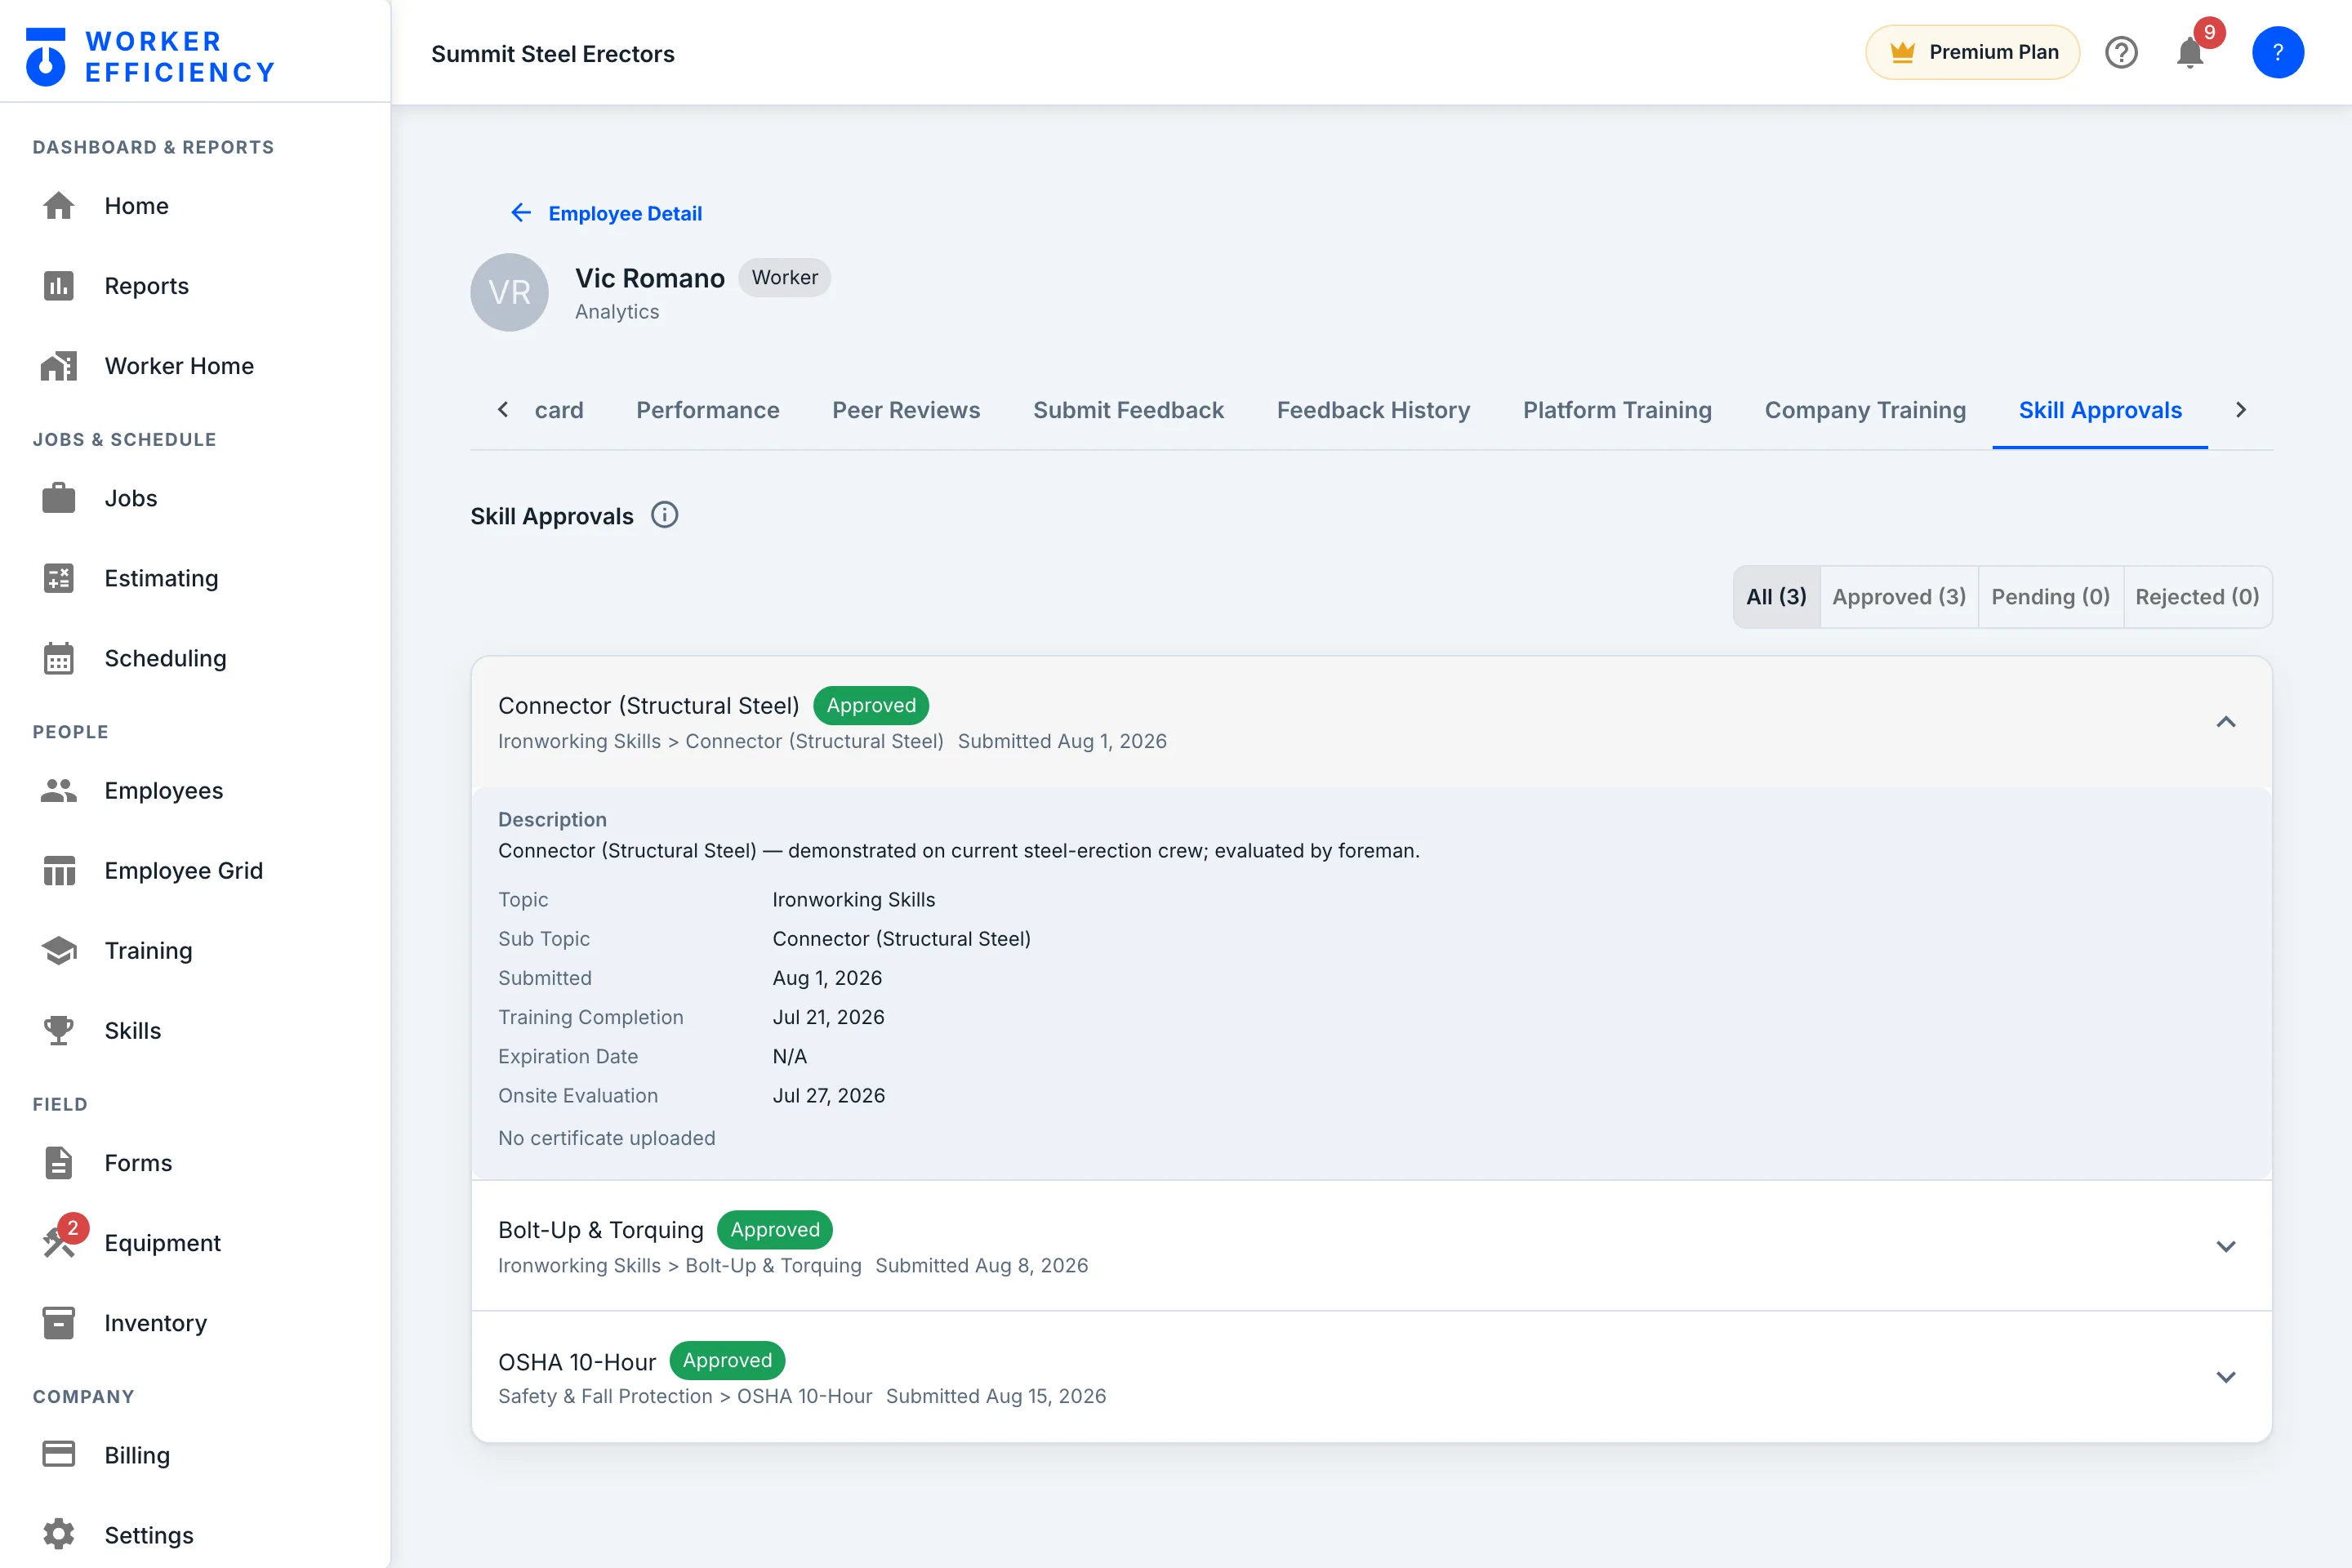Image resolution: width=2352 pixels, height=1568 pixels.
Task: Select the Jobs briefcase icon
Action: (58, 498)
